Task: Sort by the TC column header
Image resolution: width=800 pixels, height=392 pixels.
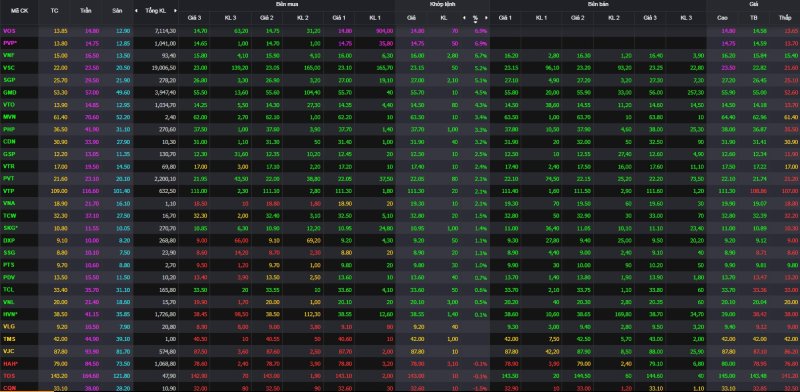Action: 55,11
